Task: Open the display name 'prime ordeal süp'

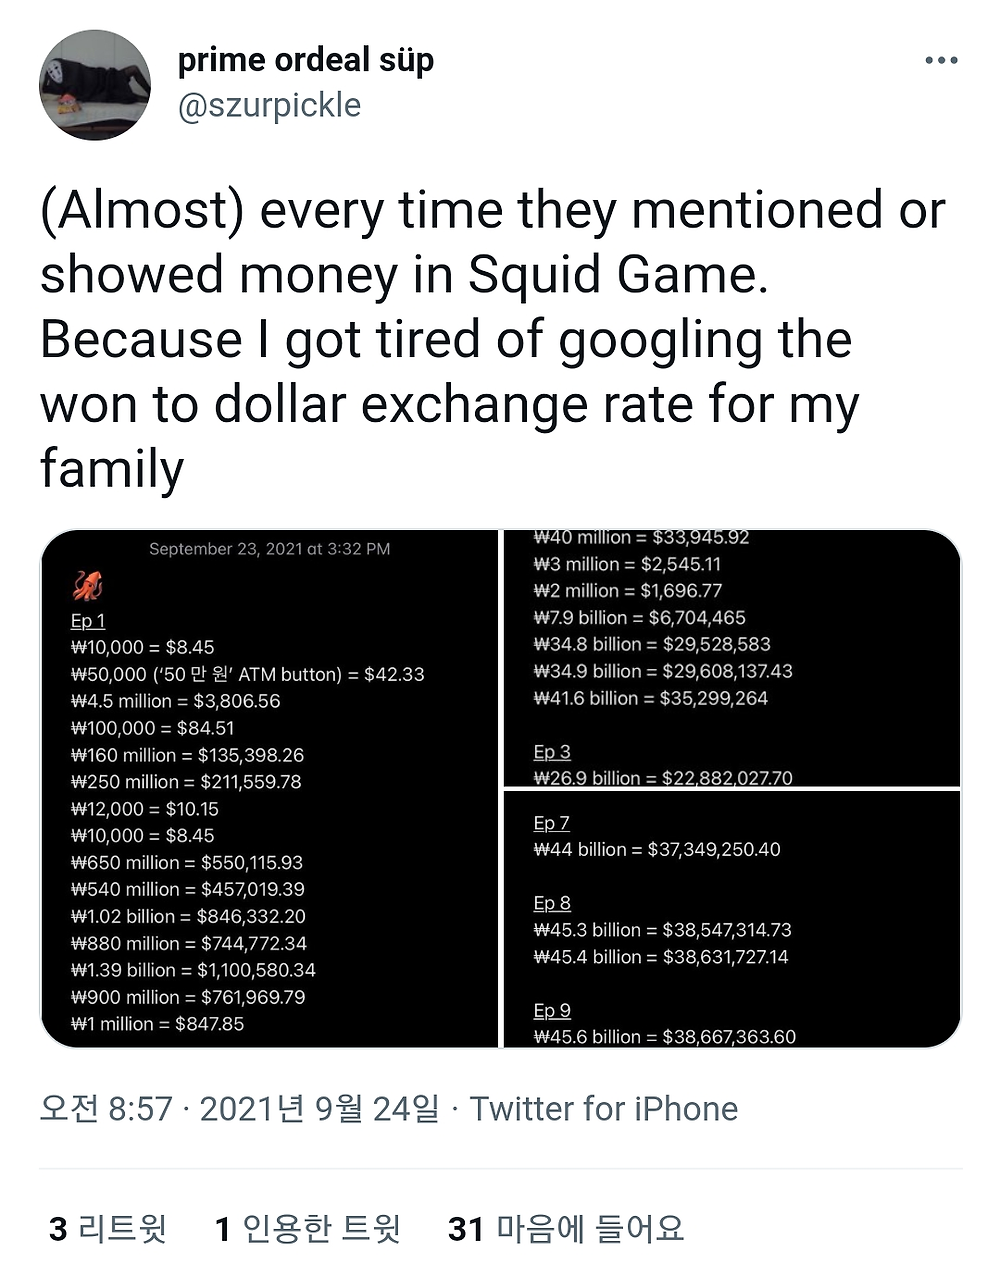Action: point(305,60)
